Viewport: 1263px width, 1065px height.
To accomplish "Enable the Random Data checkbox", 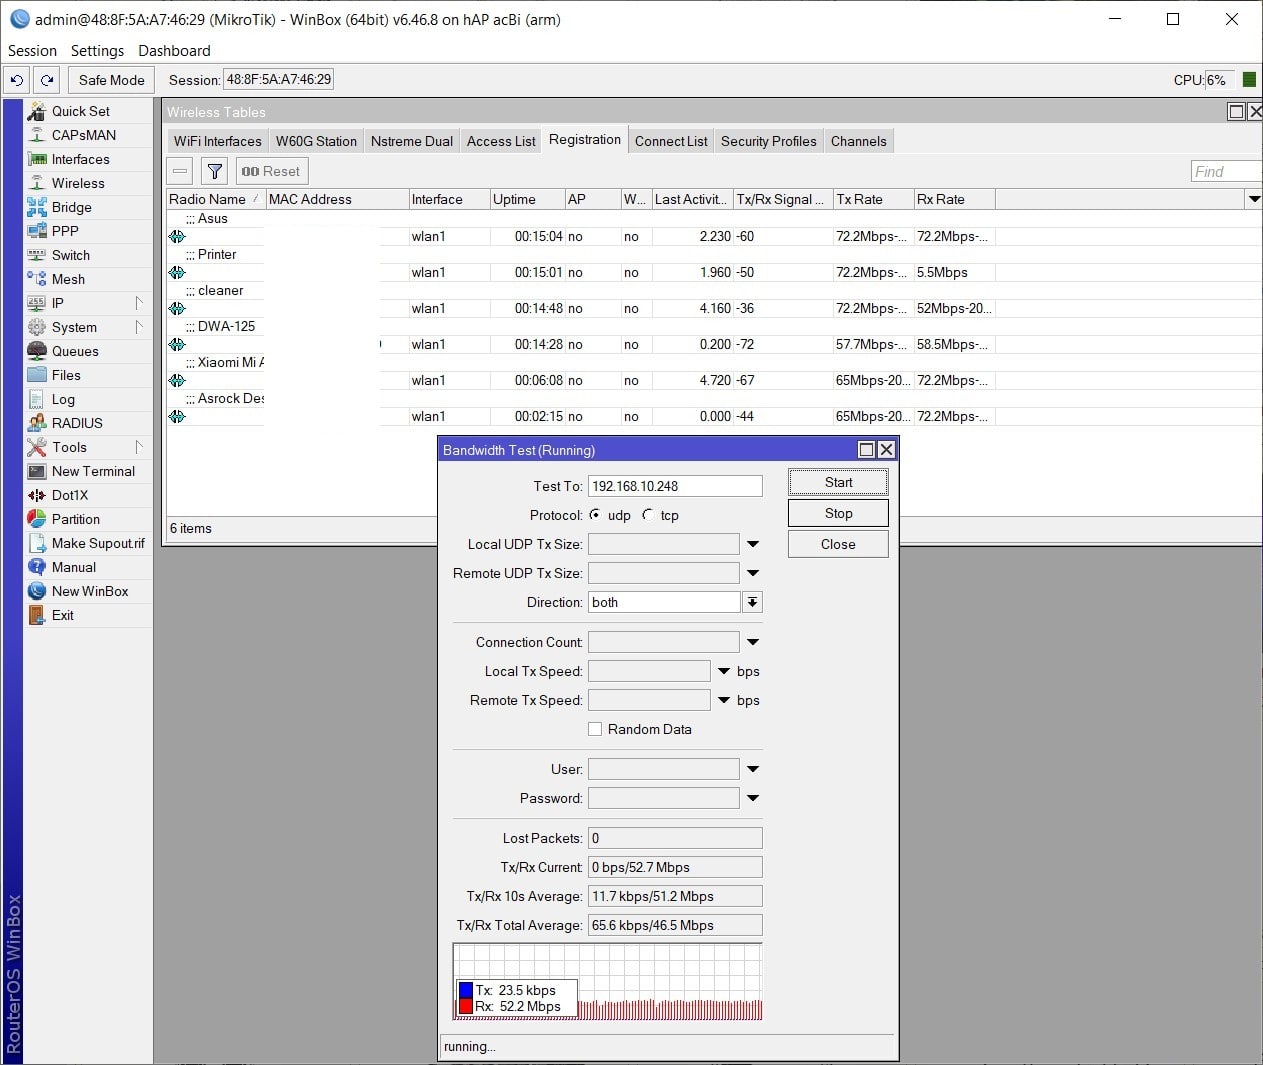I will (595, 729).
